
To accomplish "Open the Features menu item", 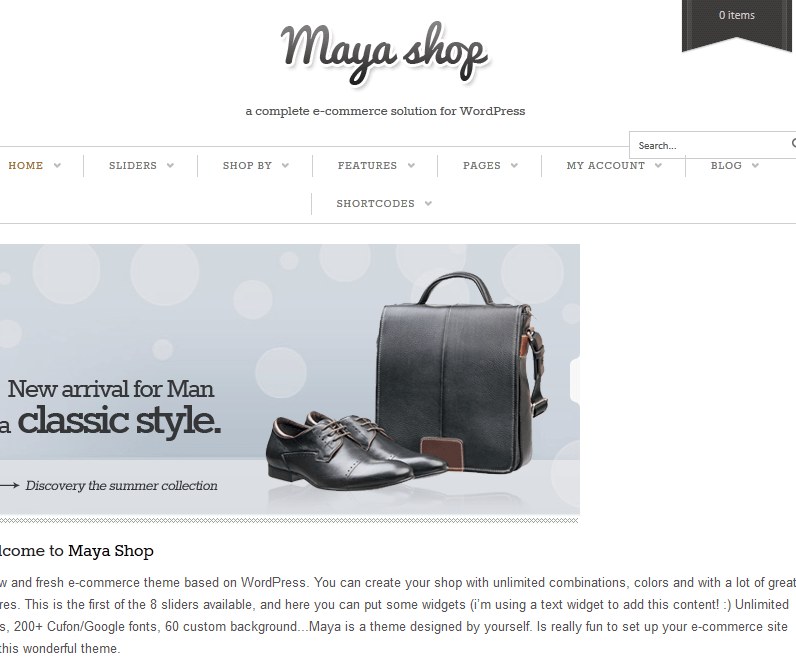I will click(x=367, y=165).
